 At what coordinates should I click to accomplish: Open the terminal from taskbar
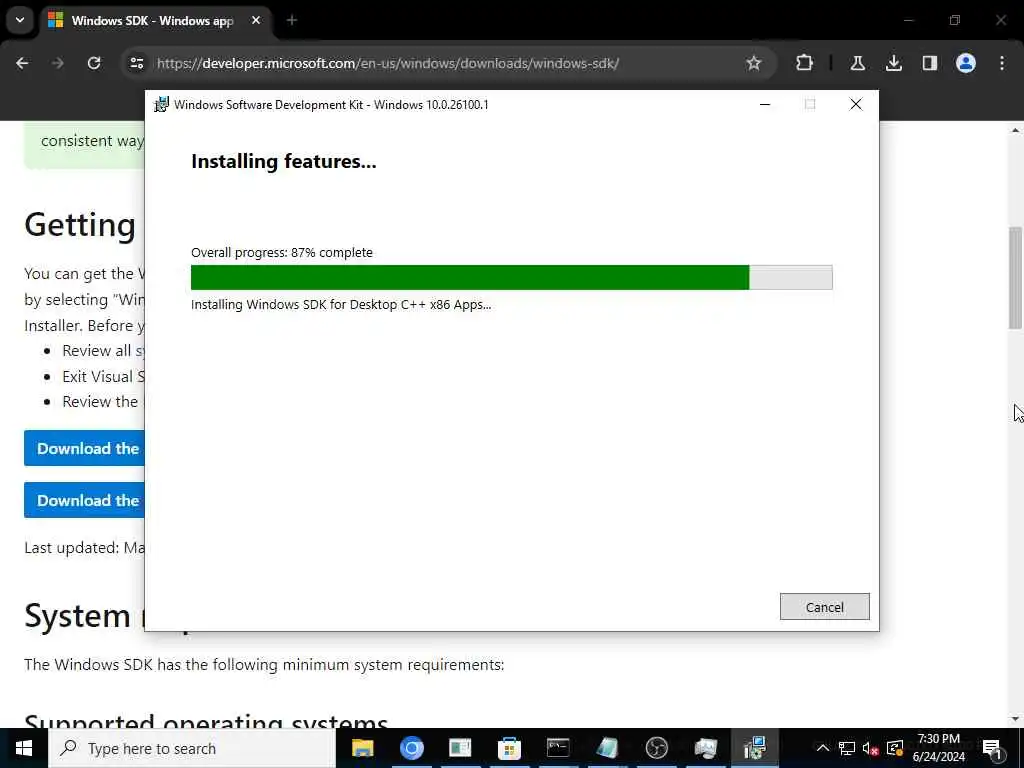(558, 748)
